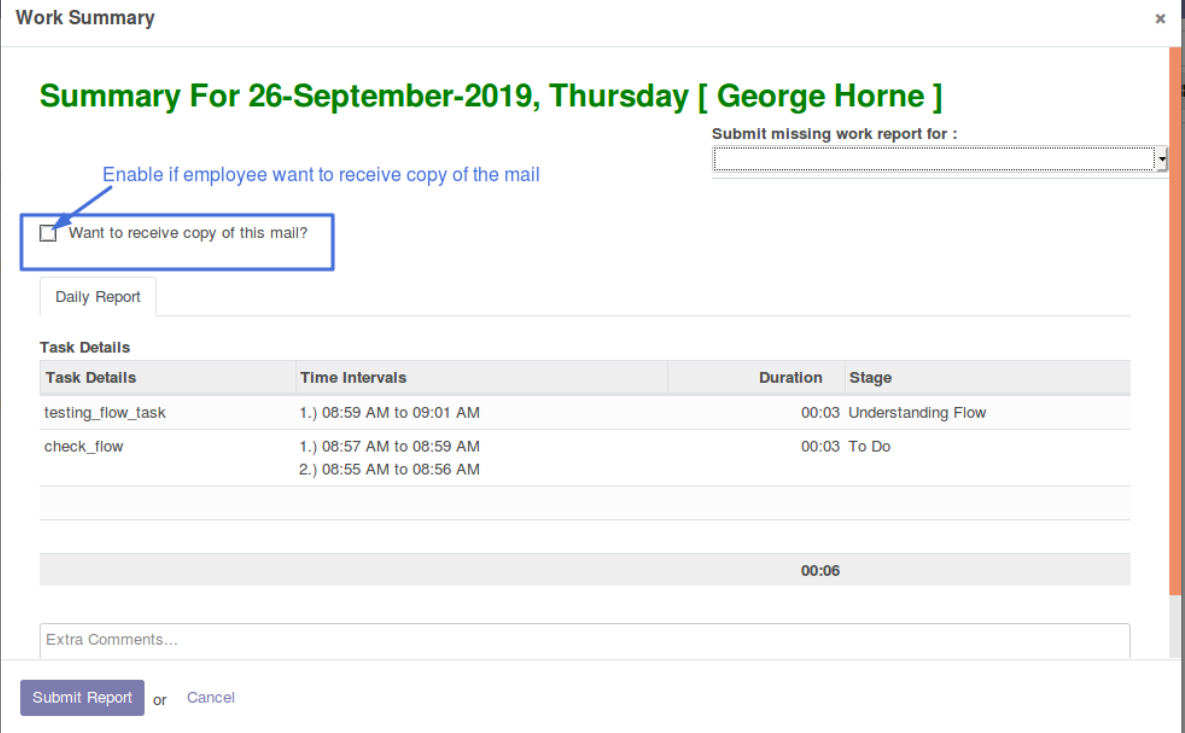The image size is (1185, 733).
Task: Click the Submit Report button
Action: [x=82, y=698]
